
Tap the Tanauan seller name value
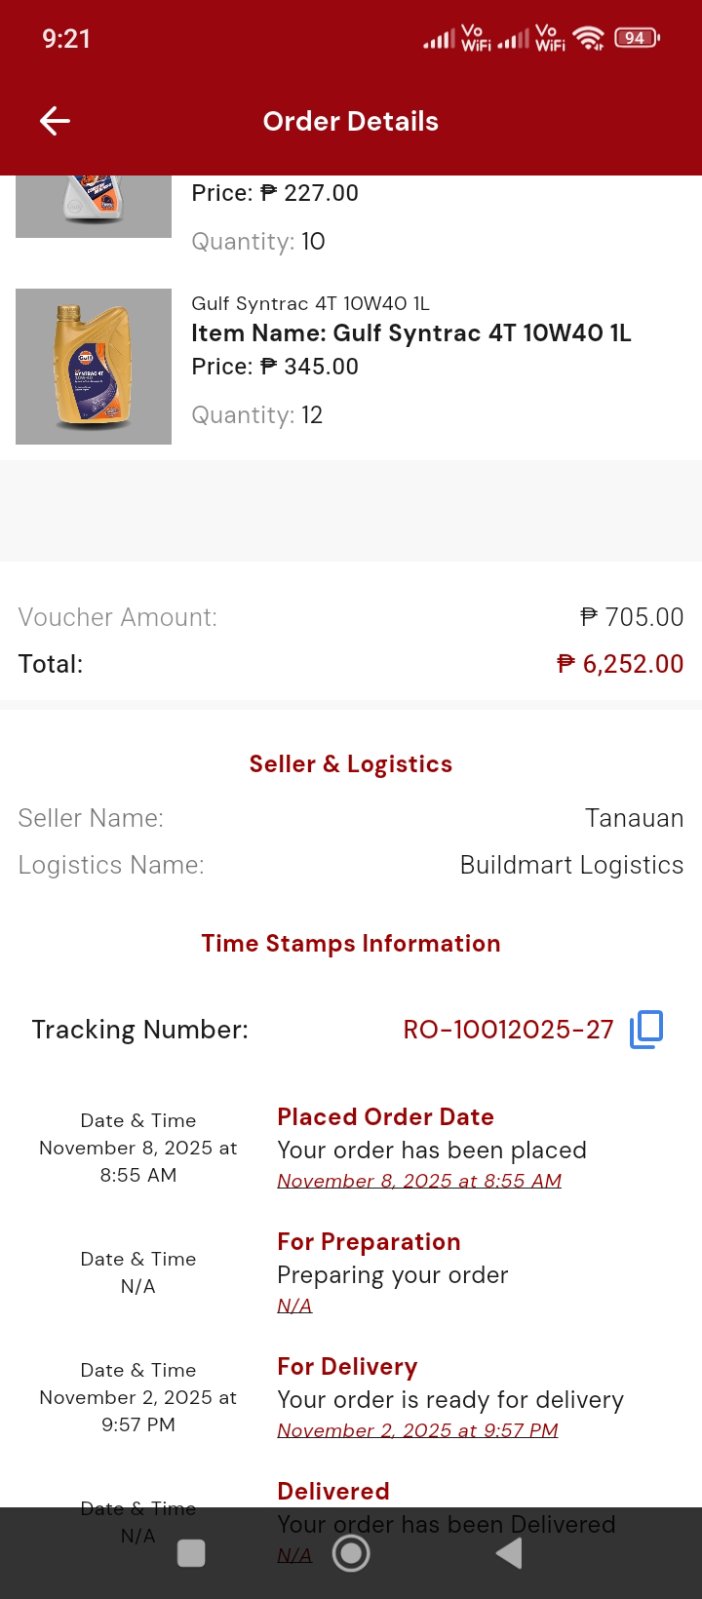coord(634,818)
